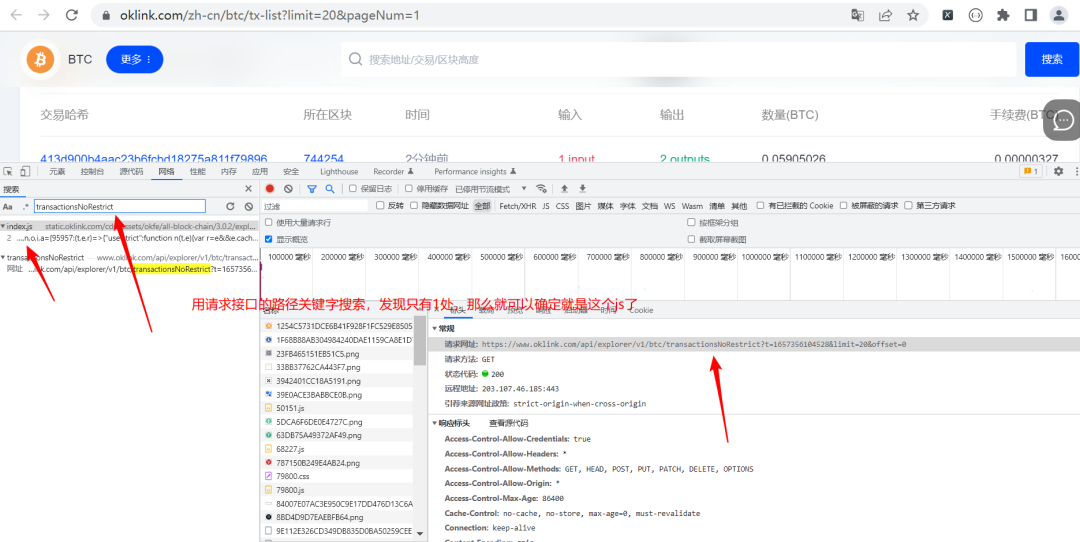Image resolution: width=1080 pixels, height=542 pixels.
Task: Switch to the 源代码 Sources tab
Action: point(132,171)
